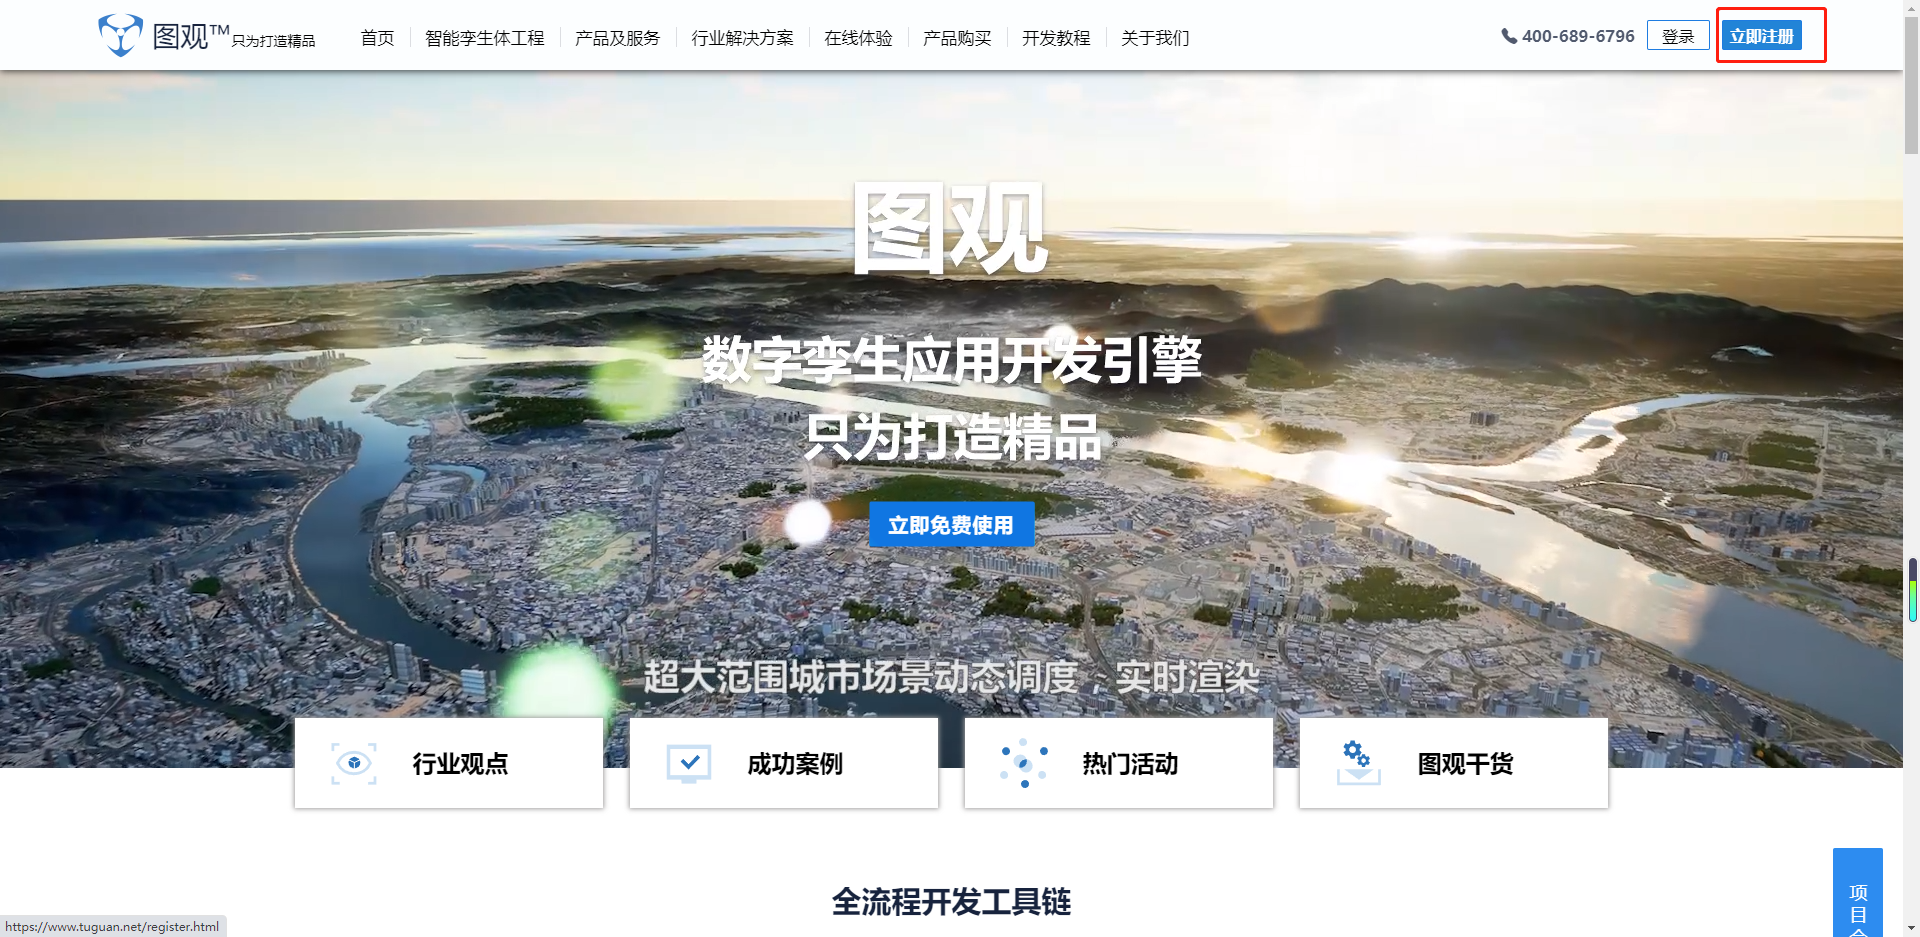Screen dimensions: 1920x937
Task: Click the 全流程开发工具链 heading
Action: point(951,902)
